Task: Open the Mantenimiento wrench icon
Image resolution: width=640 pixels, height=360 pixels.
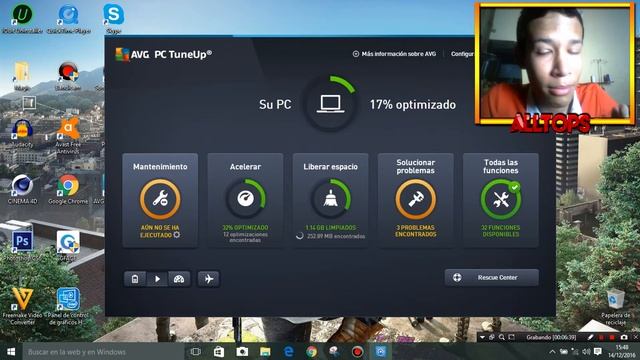Action: tap(160, 199)
